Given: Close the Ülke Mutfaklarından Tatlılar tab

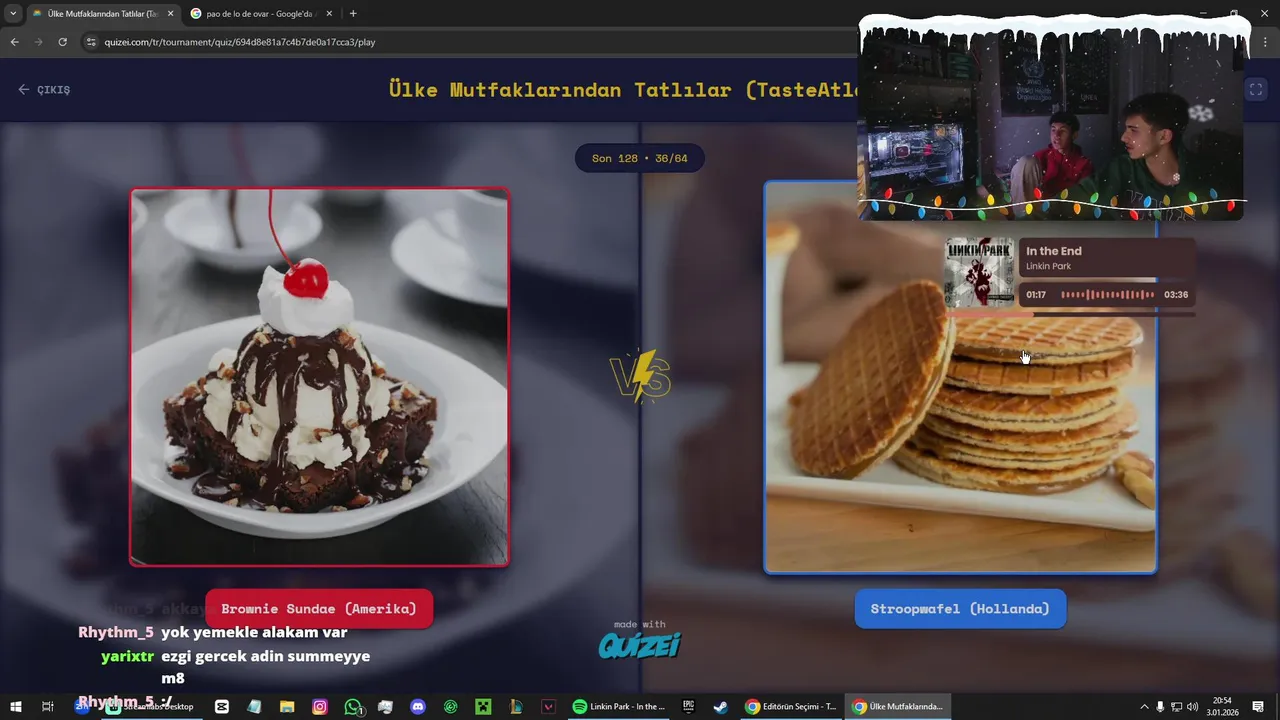Looking at the screenshot, I should (170, 13).
